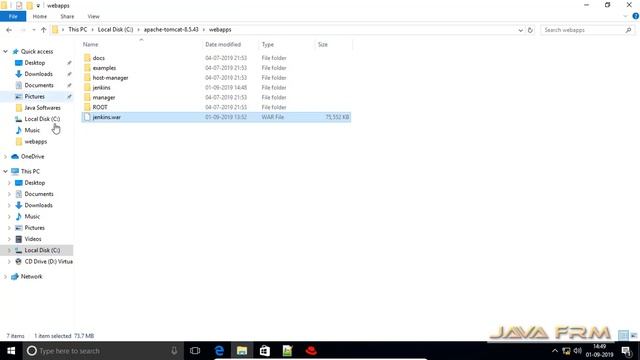Click the taskbar search box
This screenshot has width=640, height=360.
click(103, 351)
